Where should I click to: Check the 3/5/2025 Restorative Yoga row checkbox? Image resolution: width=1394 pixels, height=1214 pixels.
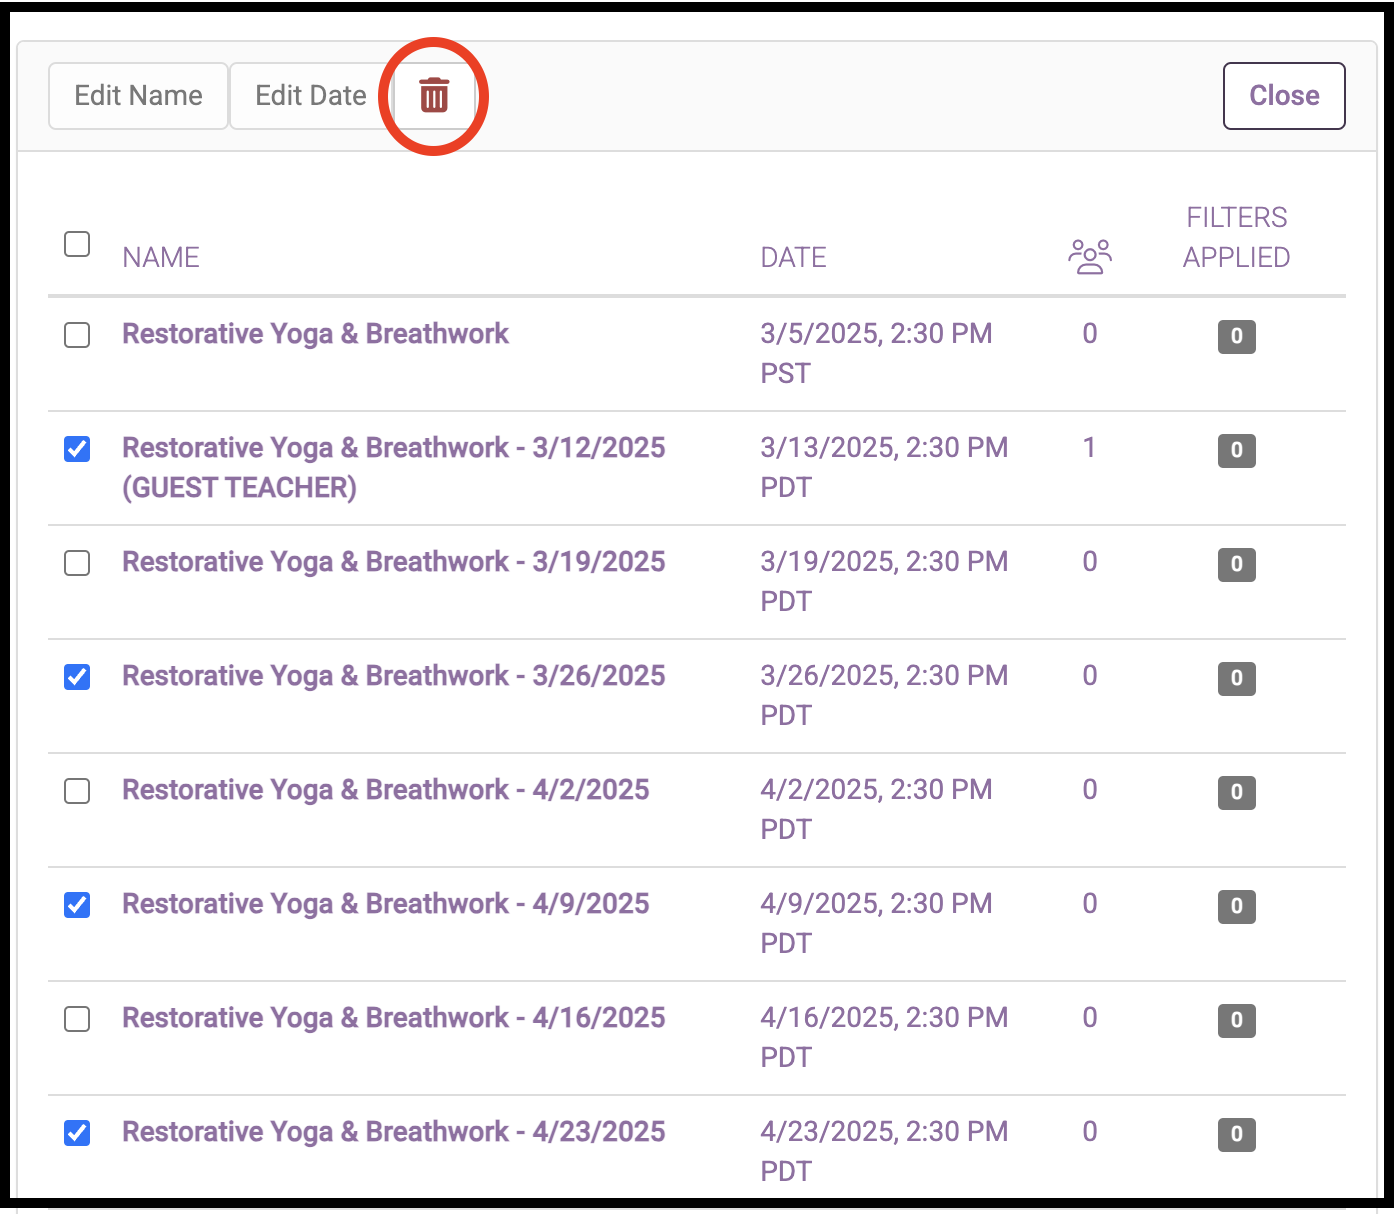[x=77, y=335]
